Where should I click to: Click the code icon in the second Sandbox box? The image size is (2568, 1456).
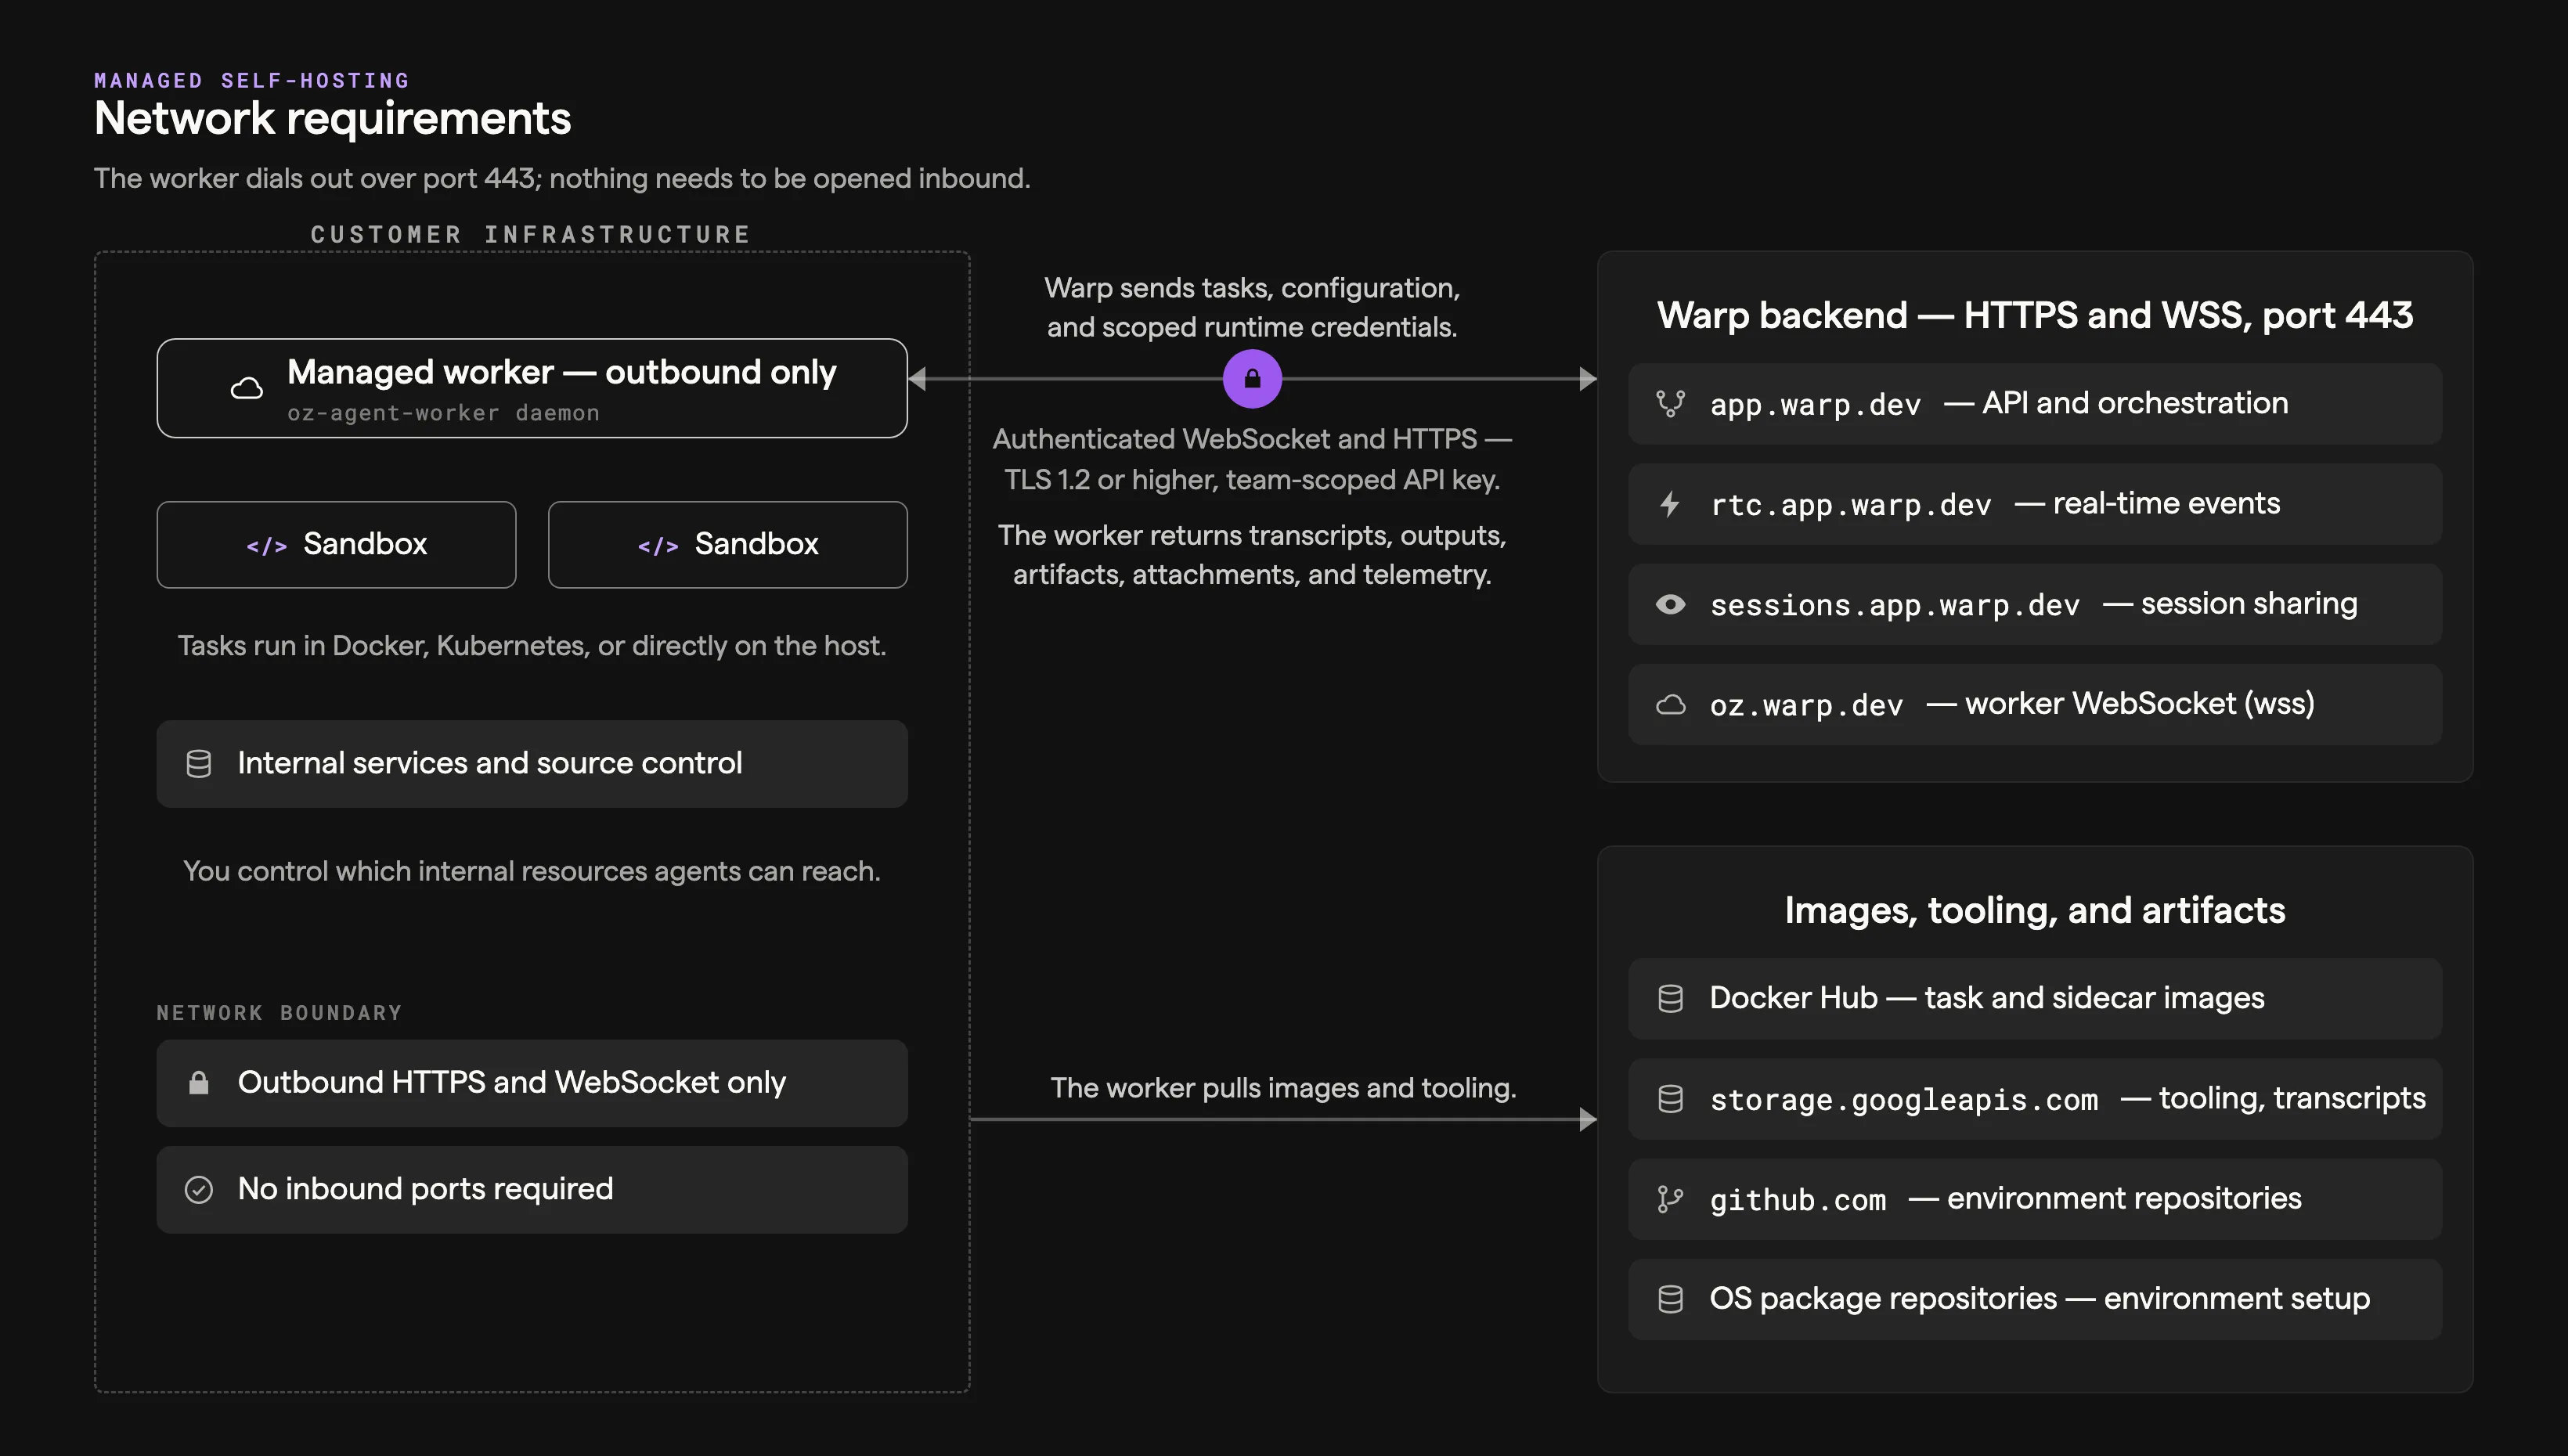658,546
